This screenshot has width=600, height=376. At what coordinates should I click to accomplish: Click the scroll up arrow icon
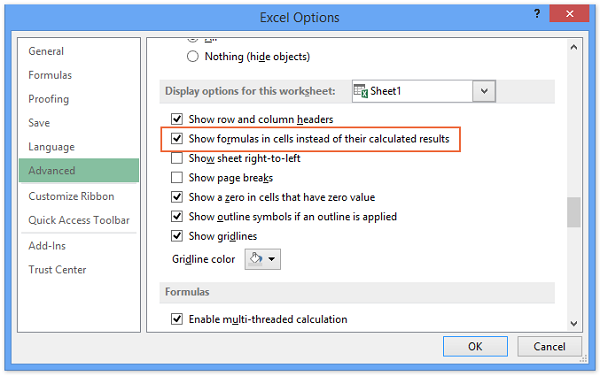[574, 47]
